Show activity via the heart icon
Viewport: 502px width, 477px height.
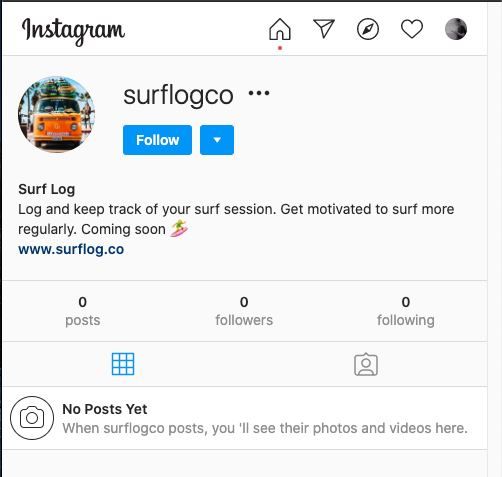pos(412,29)
